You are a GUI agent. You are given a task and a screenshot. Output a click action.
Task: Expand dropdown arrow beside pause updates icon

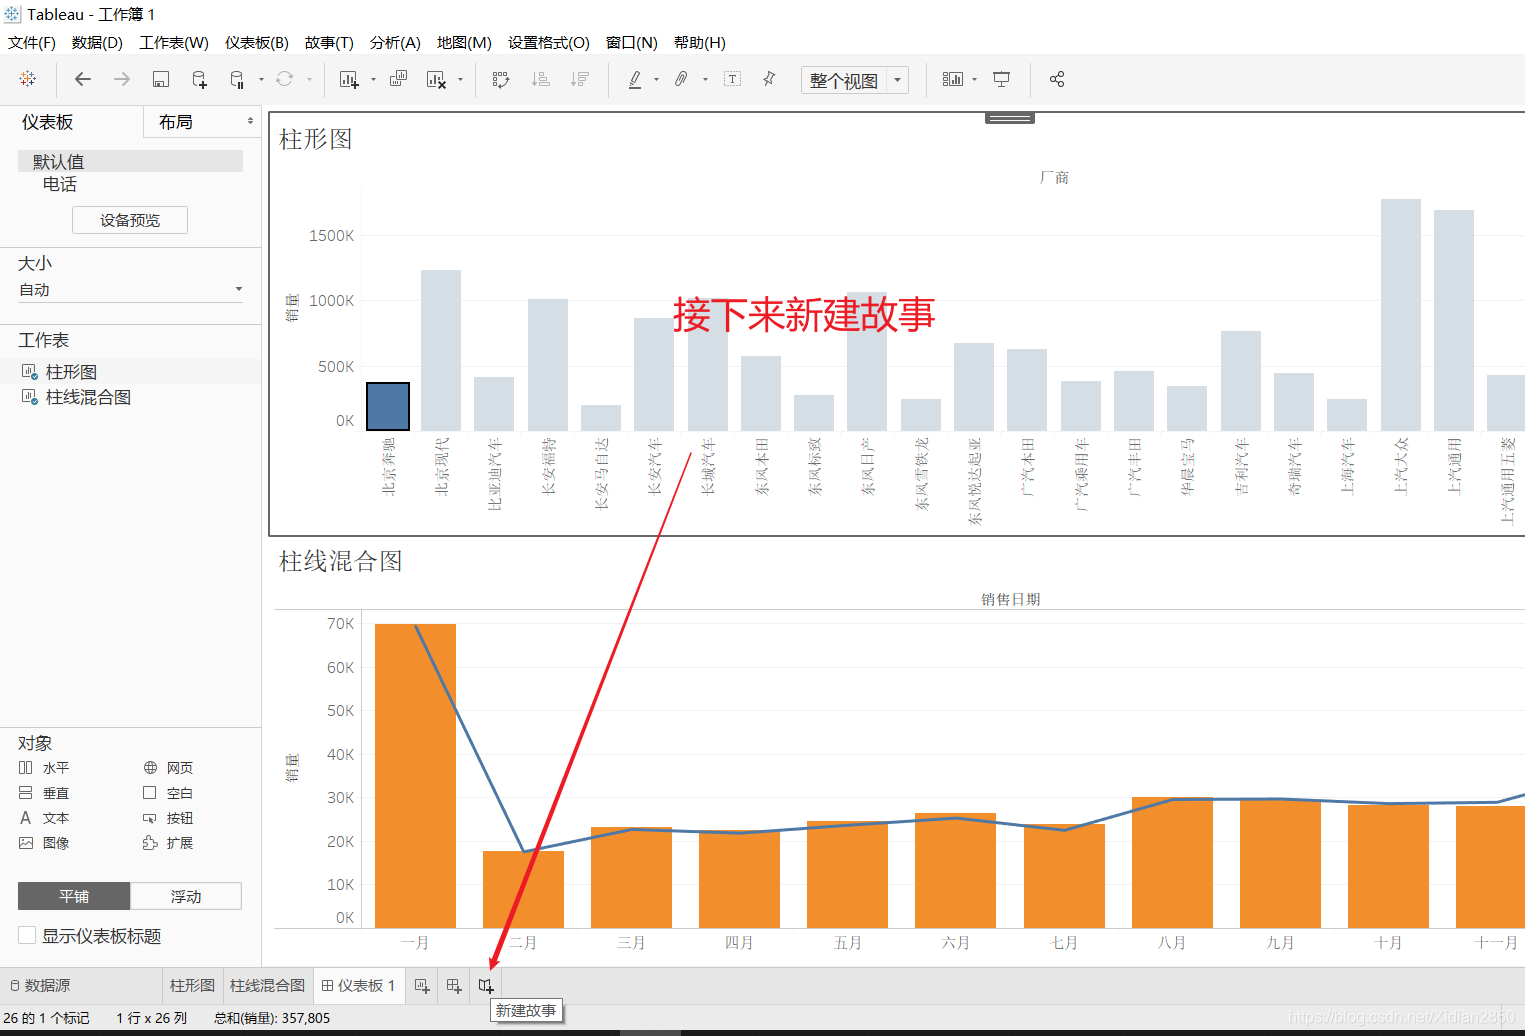[x=261, y=79]
